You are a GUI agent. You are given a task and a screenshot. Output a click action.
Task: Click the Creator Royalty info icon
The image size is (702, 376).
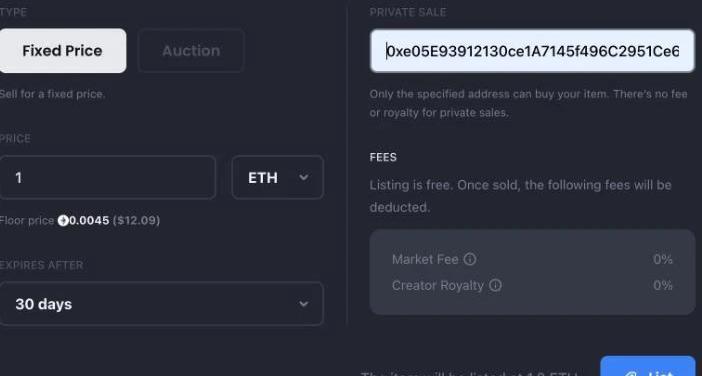coord(495,285)
